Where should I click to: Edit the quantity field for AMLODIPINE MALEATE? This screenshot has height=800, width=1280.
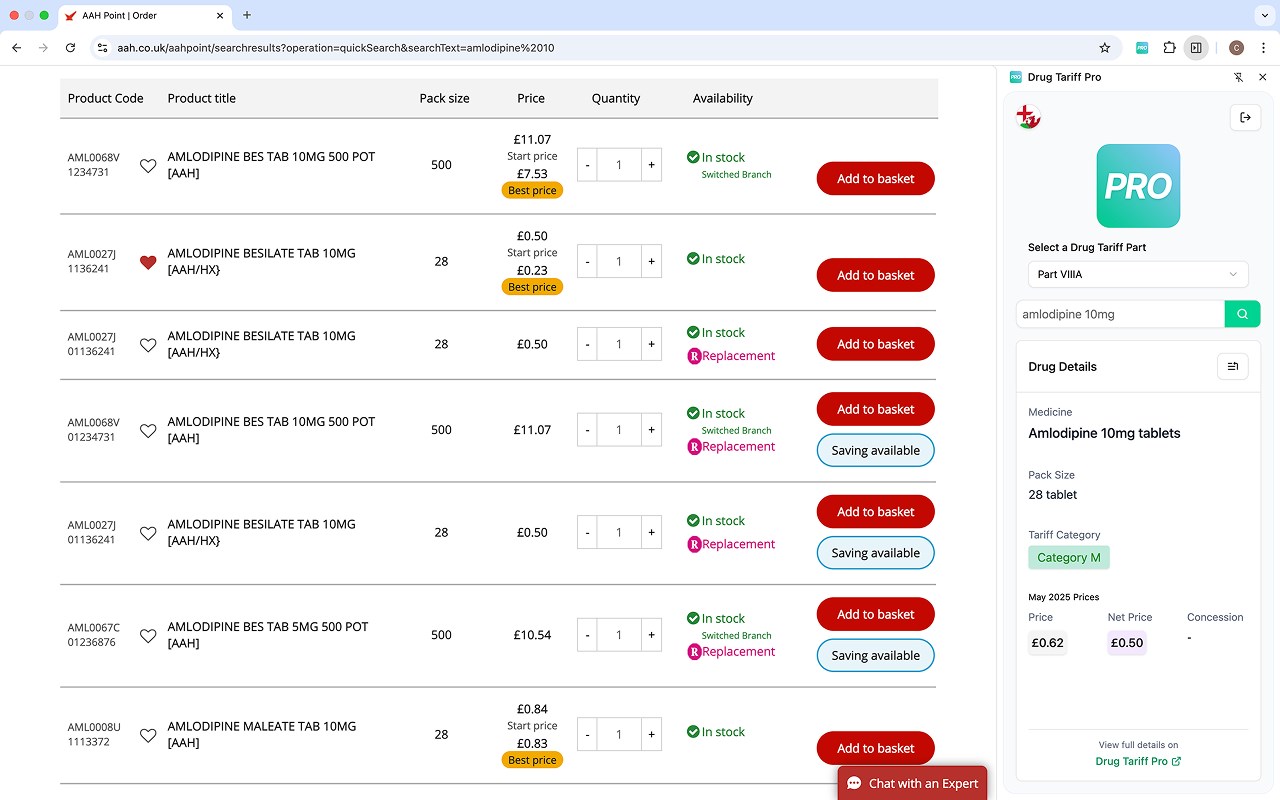619,734
